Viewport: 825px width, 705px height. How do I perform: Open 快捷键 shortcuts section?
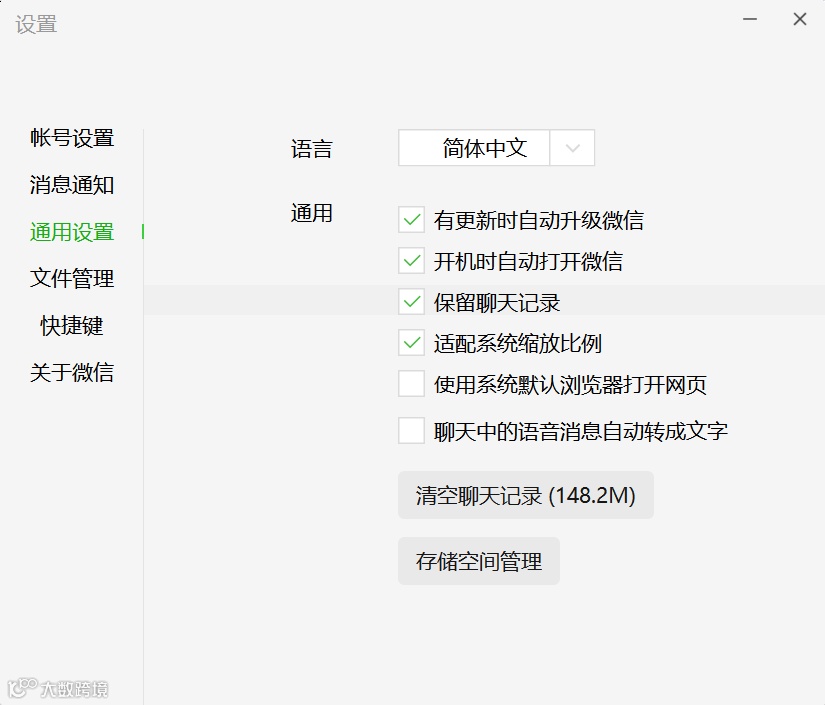(x=72, y=326)
